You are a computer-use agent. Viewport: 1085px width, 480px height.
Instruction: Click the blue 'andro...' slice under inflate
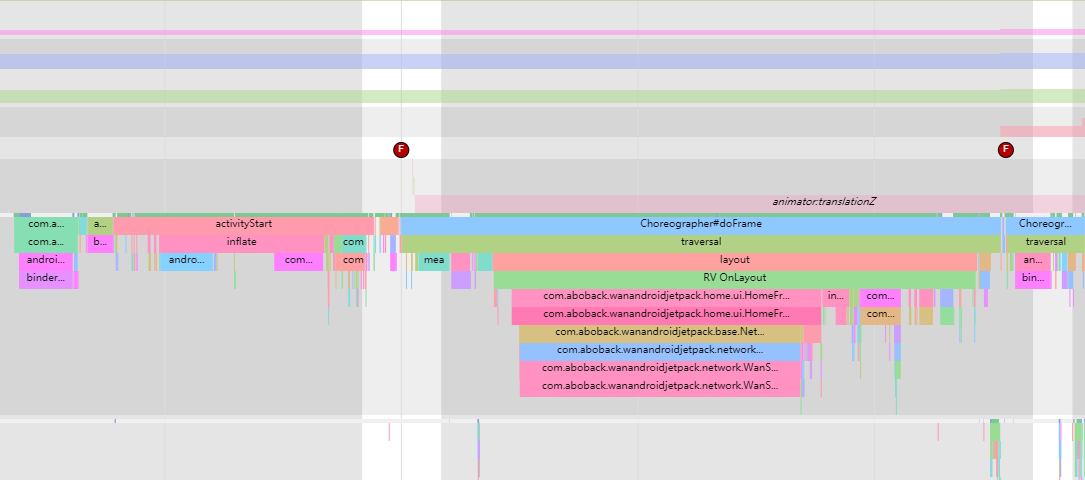[x=186, y=261]
